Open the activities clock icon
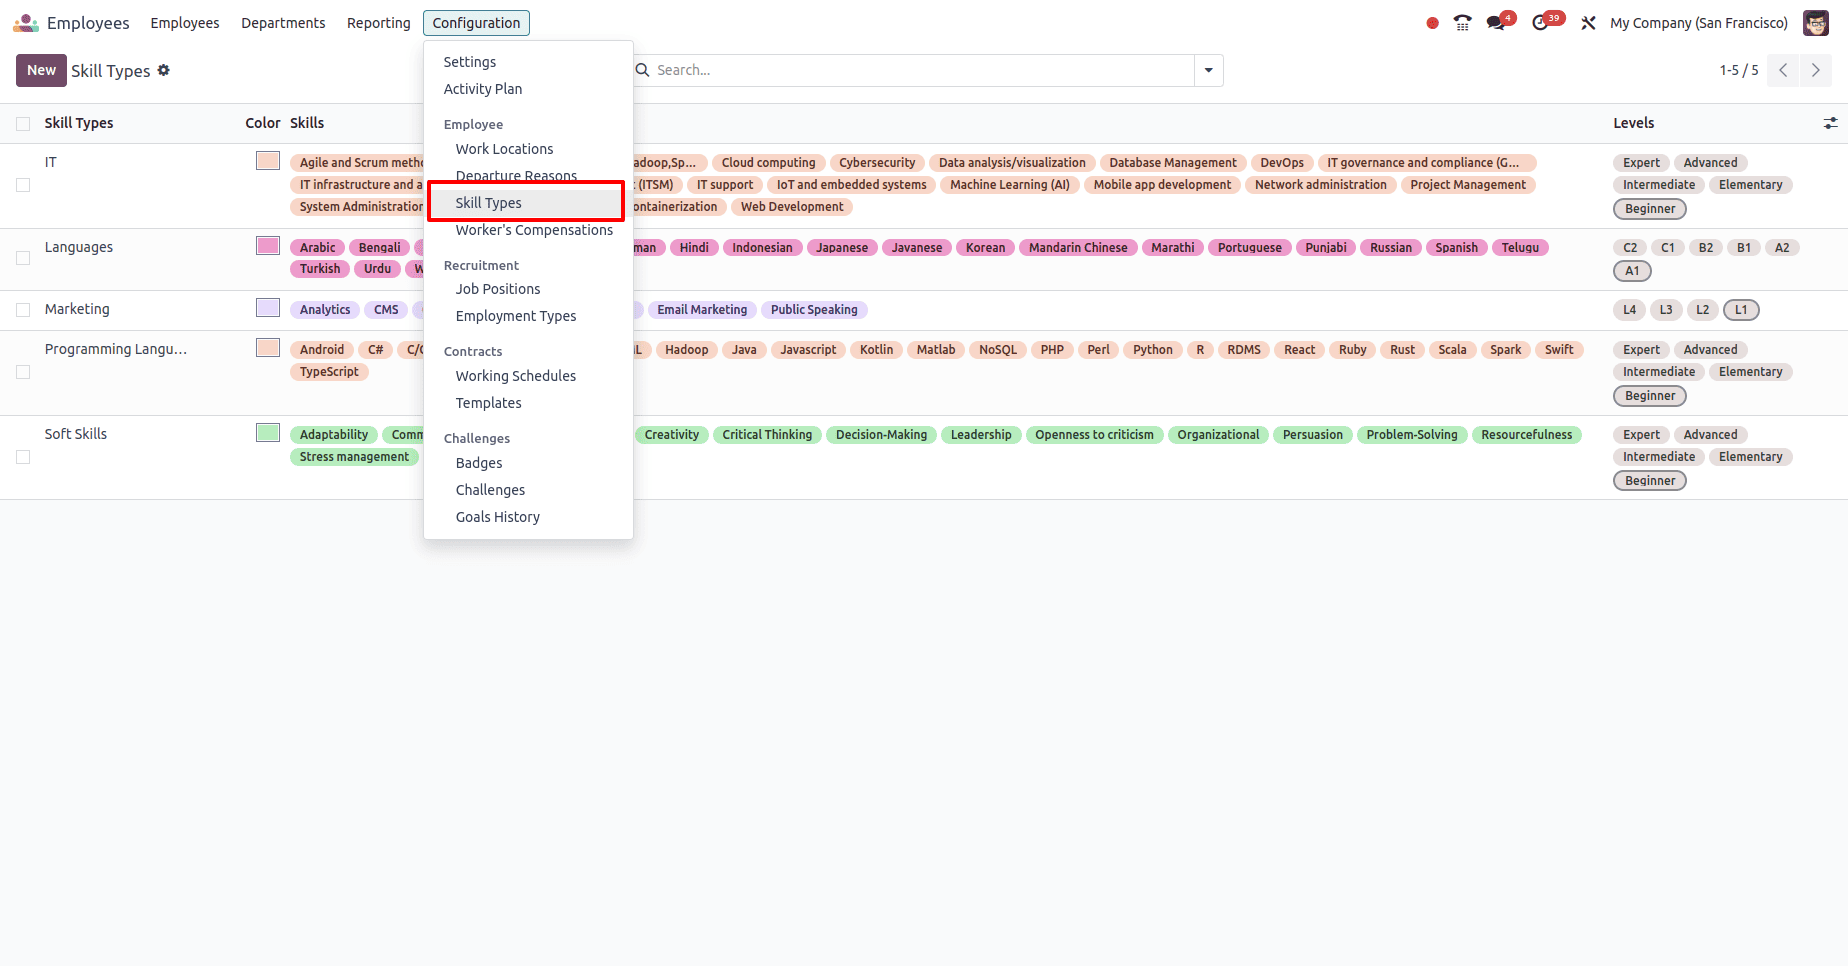 coord(1540,23)
